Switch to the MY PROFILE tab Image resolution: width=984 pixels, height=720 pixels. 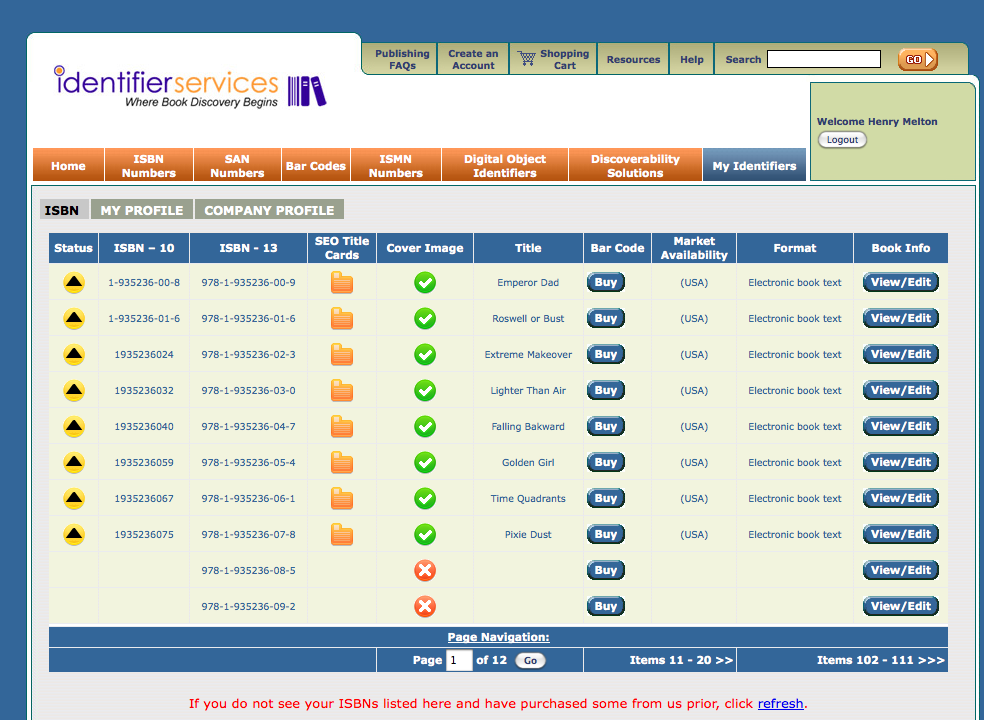[x=142, y=210]
